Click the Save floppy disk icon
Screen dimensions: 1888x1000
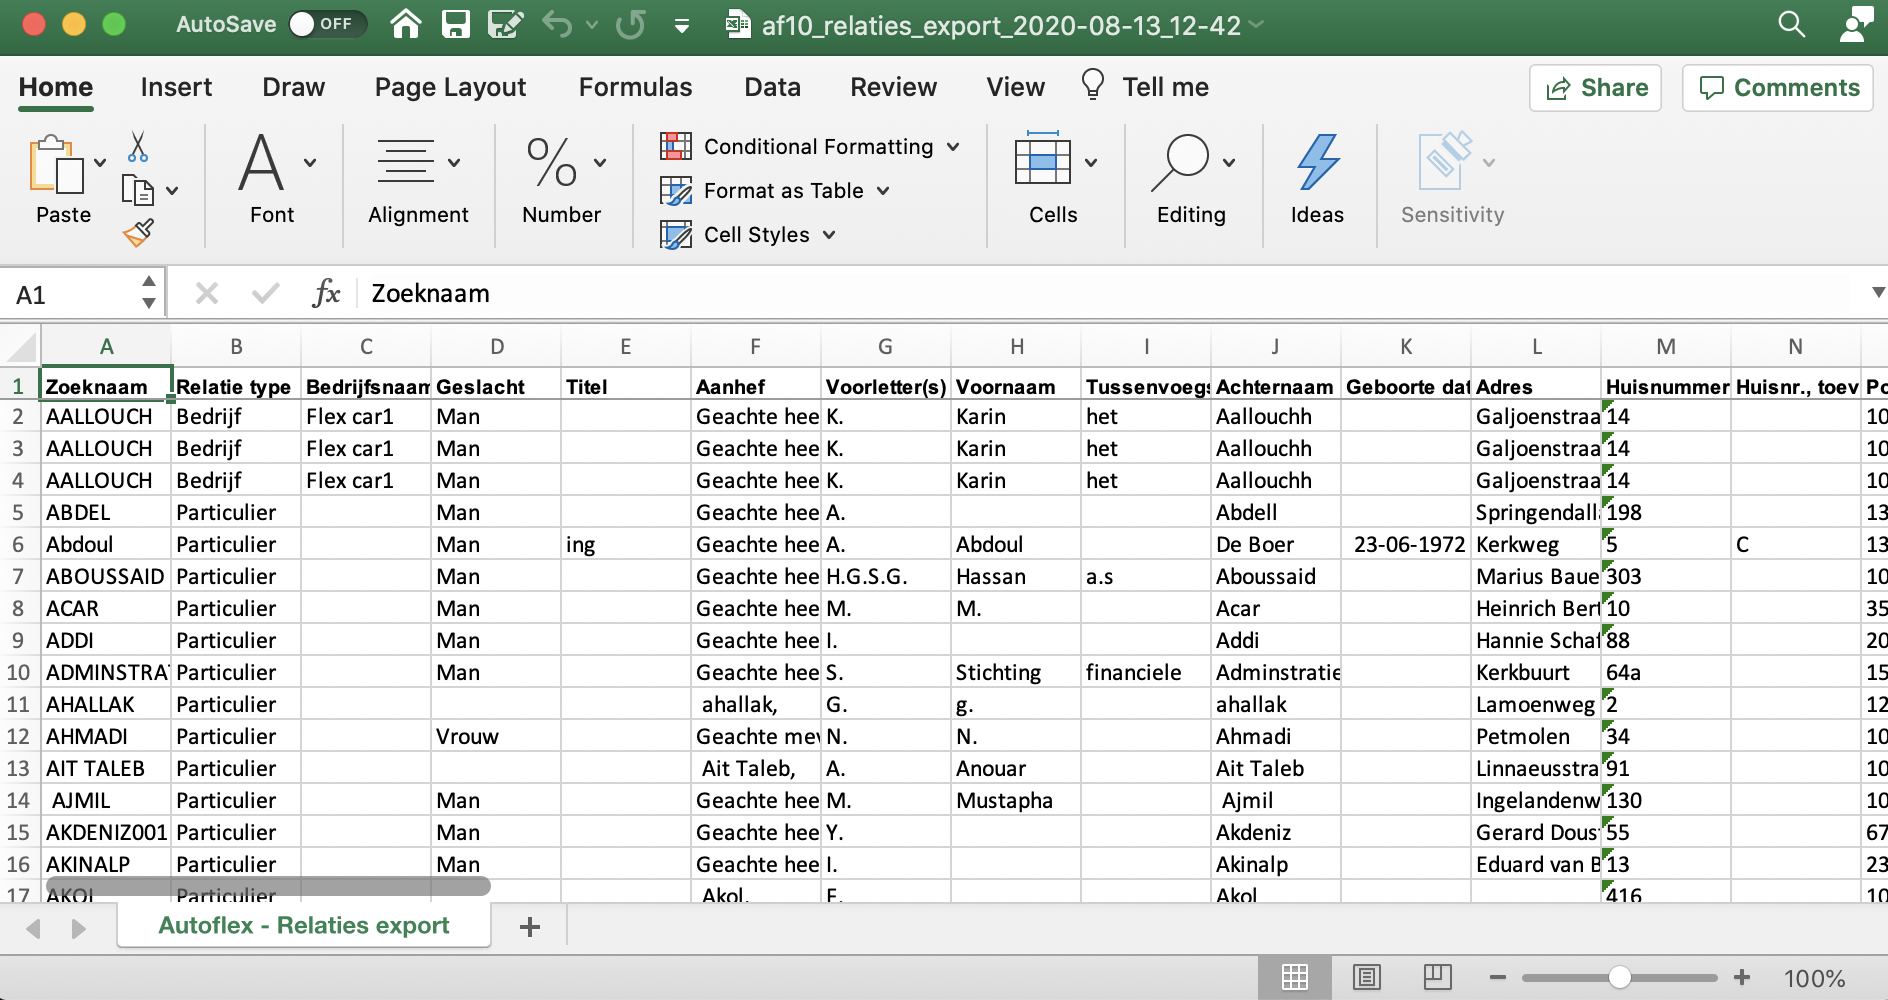[x=456, y=24]
